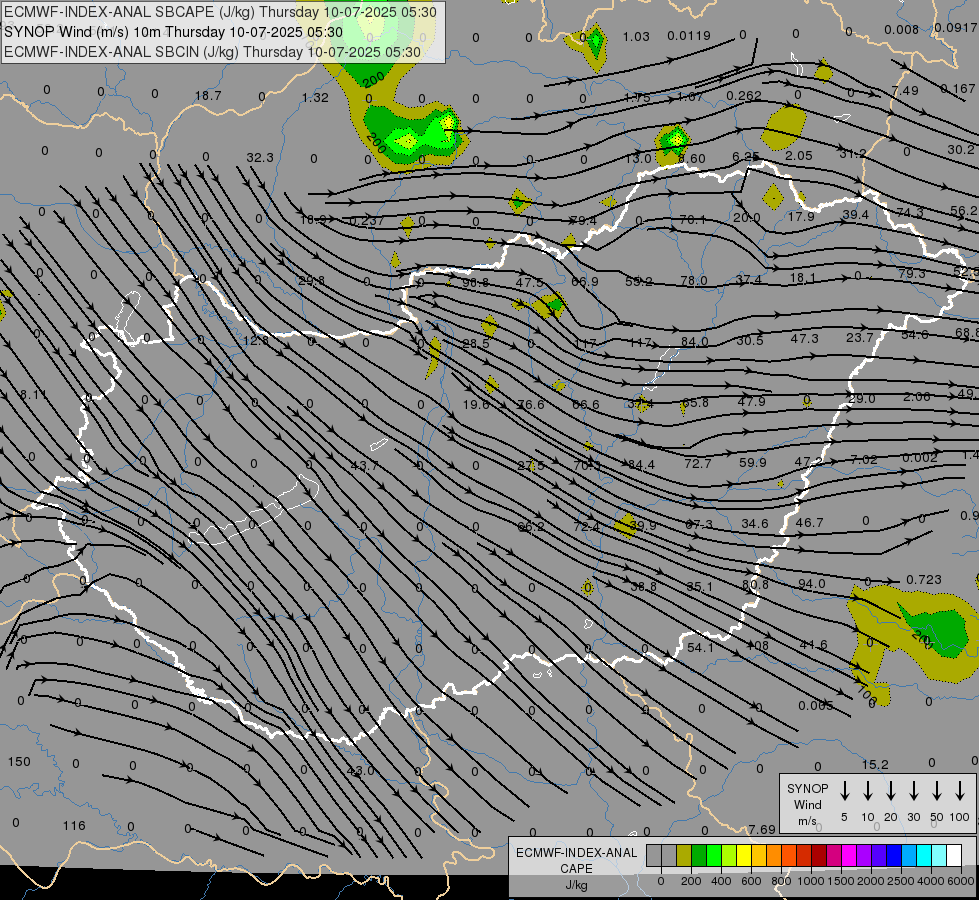Image resolution: width=979 pixels, height=900 pixels.
Task: Click the 15.2 value above the wind legend
Action: coord(875,764)
